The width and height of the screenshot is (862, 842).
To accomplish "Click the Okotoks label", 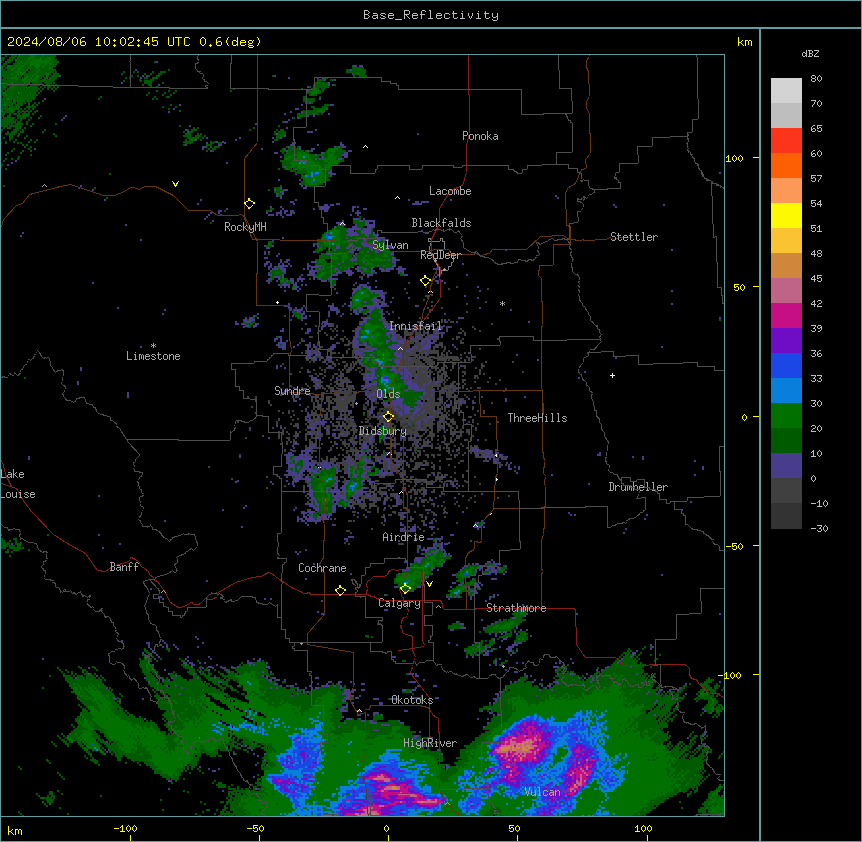I will pos(412,700).
